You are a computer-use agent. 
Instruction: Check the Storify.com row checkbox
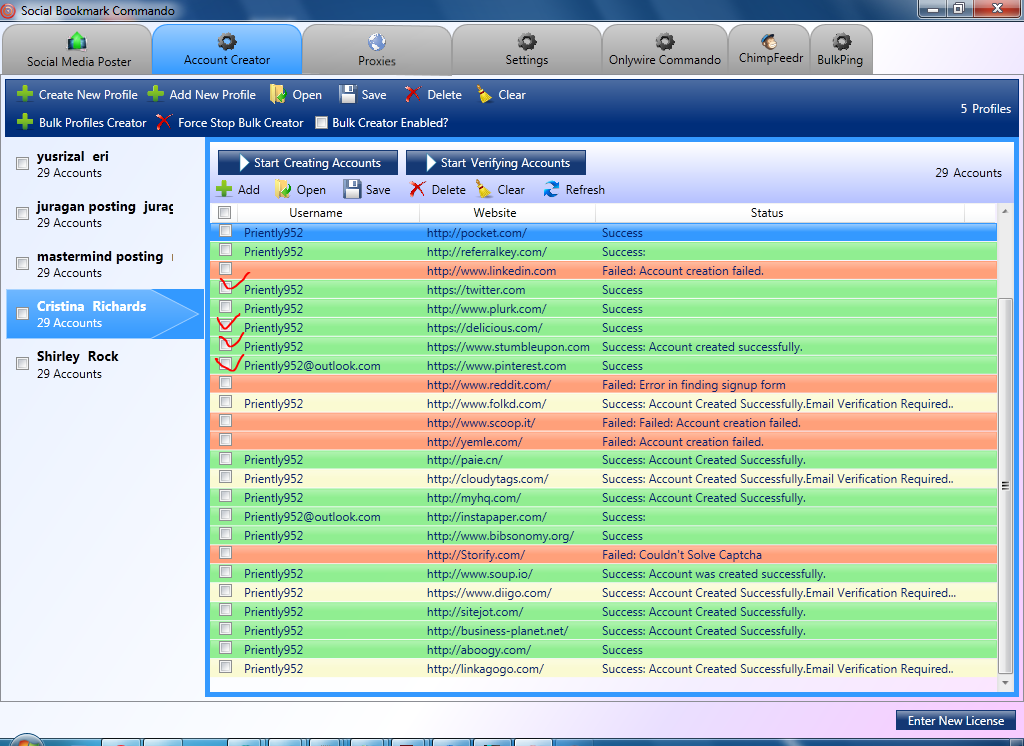(x=226, y=553)
